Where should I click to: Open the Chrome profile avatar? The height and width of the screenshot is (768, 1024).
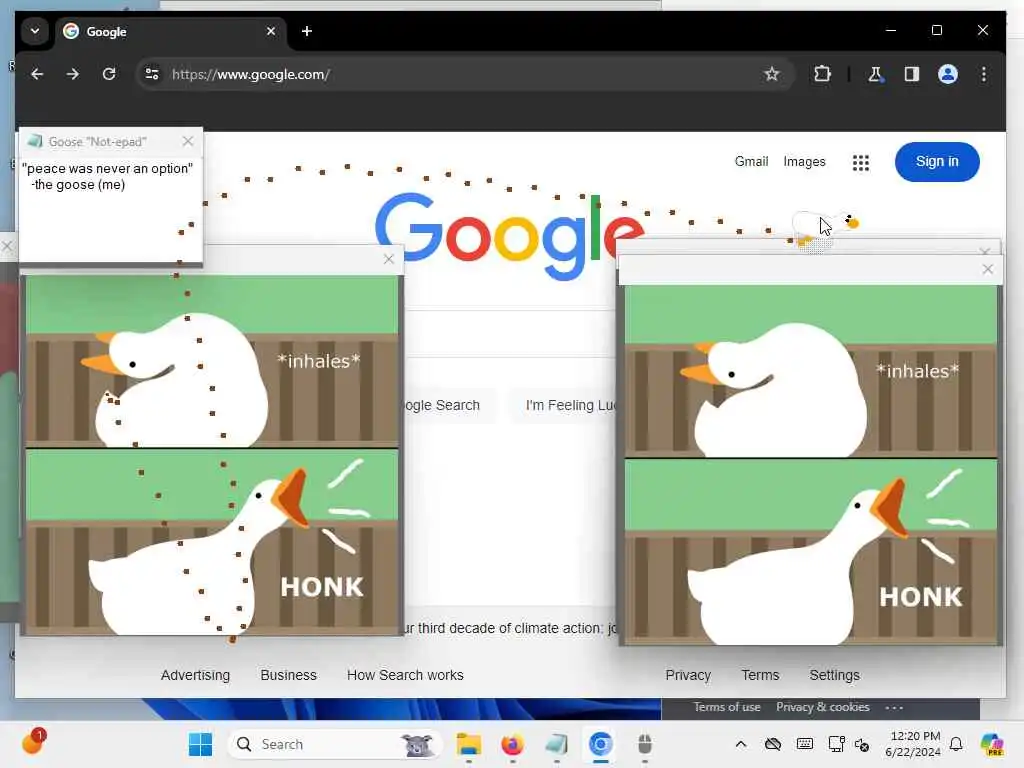coord(948,74)
